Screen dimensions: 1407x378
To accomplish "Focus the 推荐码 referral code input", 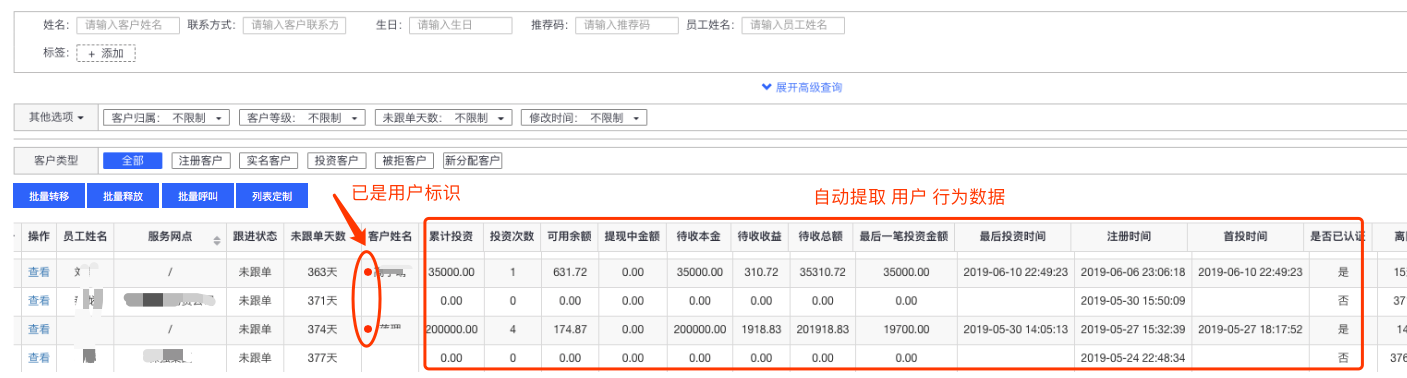I will (x=626, y=26).
